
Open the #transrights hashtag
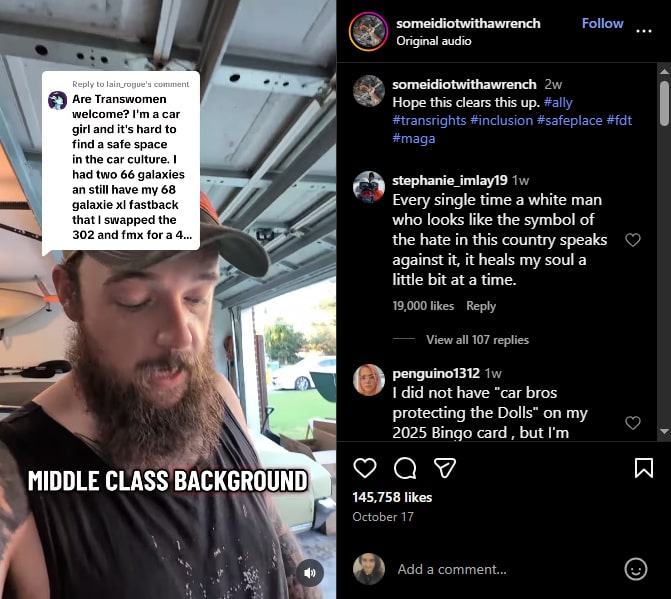(x=429, y=120)
